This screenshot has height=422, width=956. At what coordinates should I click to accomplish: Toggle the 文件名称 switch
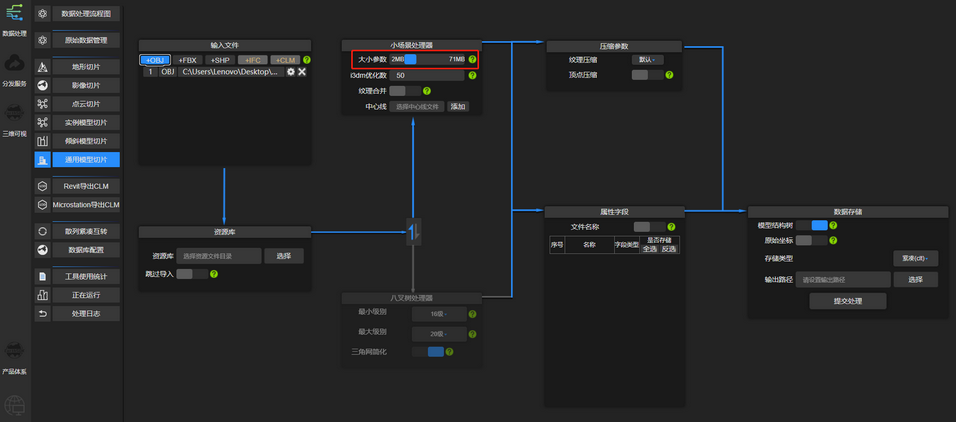pos(650,227)
